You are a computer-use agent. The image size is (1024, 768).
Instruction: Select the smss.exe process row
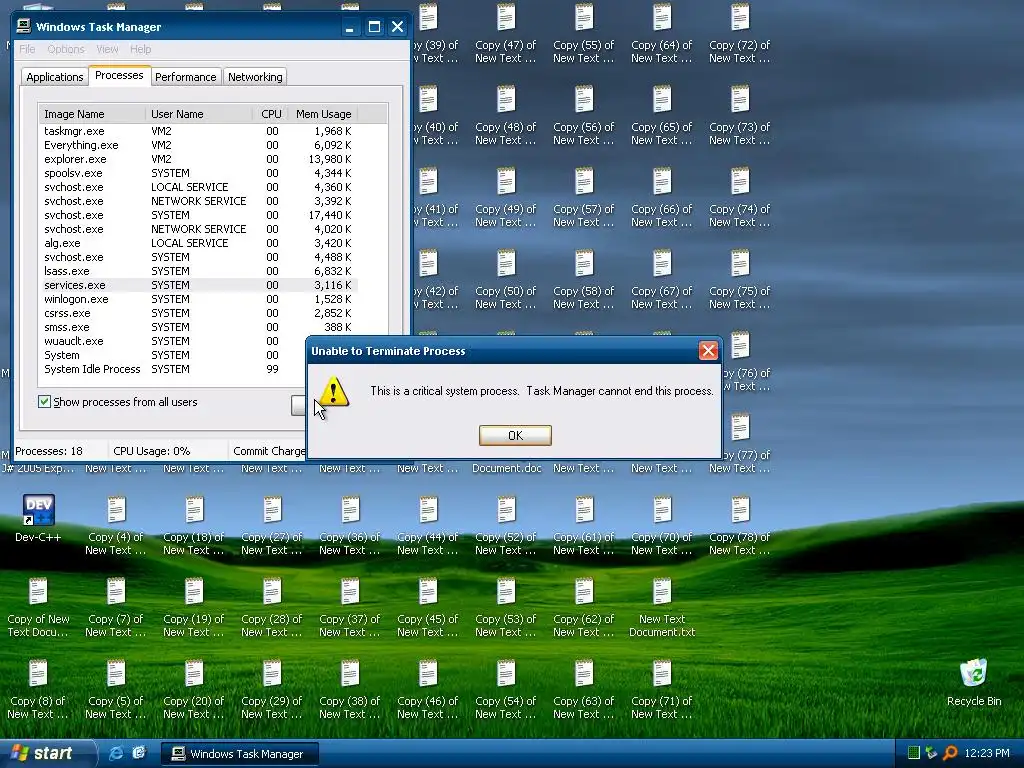click(x=198, y=327)
